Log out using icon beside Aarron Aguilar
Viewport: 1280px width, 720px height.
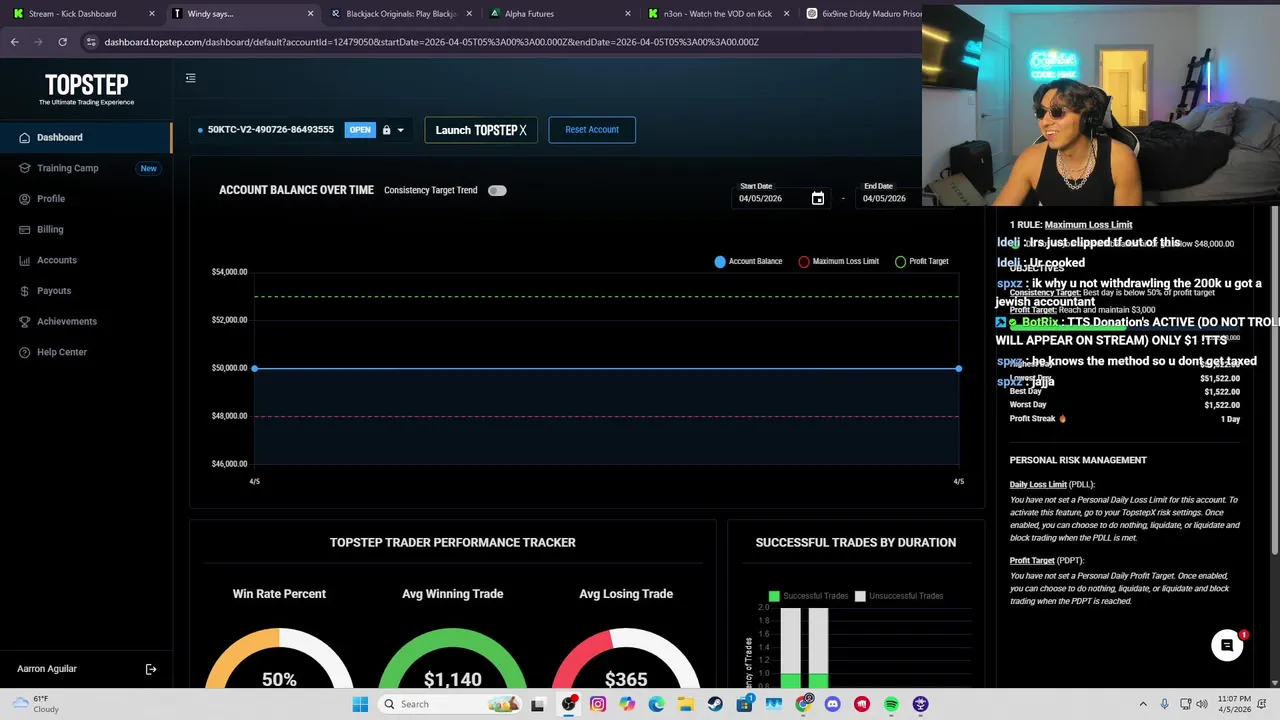151,669
